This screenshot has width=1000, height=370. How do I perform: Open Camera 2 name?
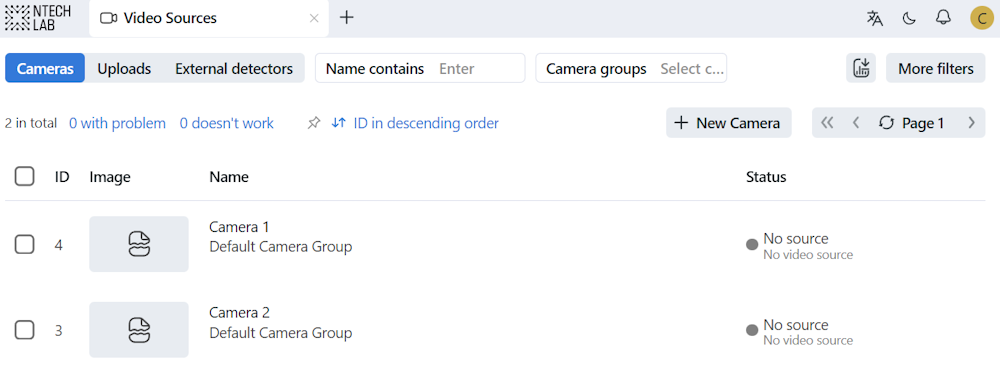pyautogui.click(x=239, y=313)
